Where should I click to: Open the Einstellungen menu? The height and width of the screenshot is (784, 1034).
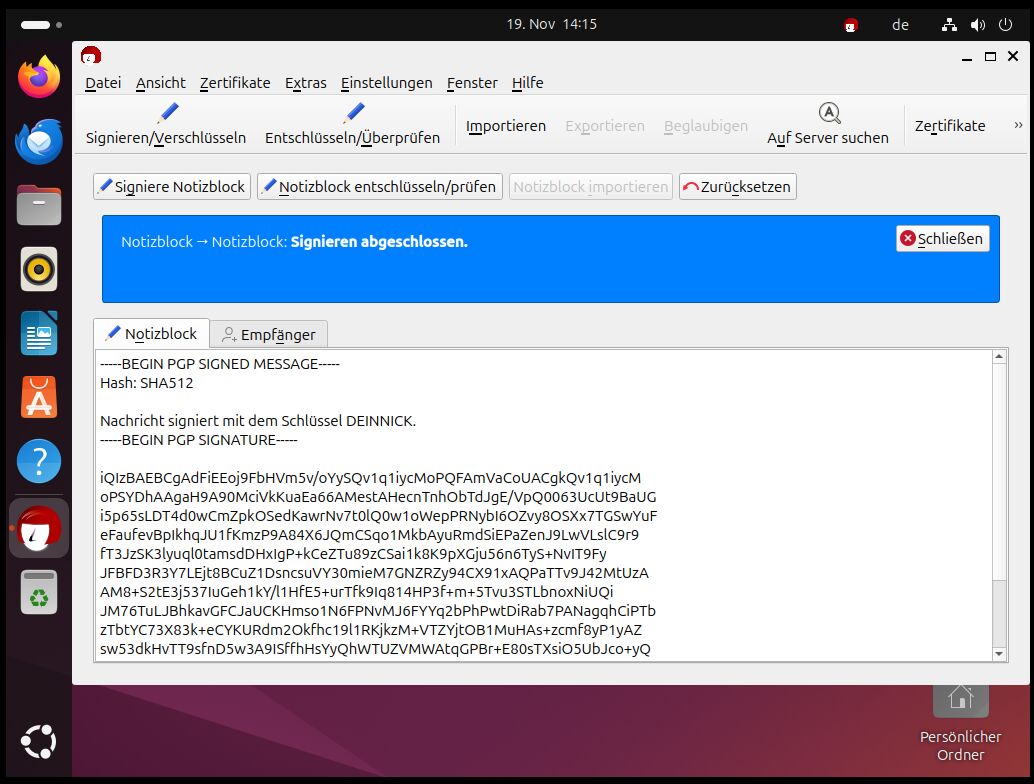(x=386, y=83)
